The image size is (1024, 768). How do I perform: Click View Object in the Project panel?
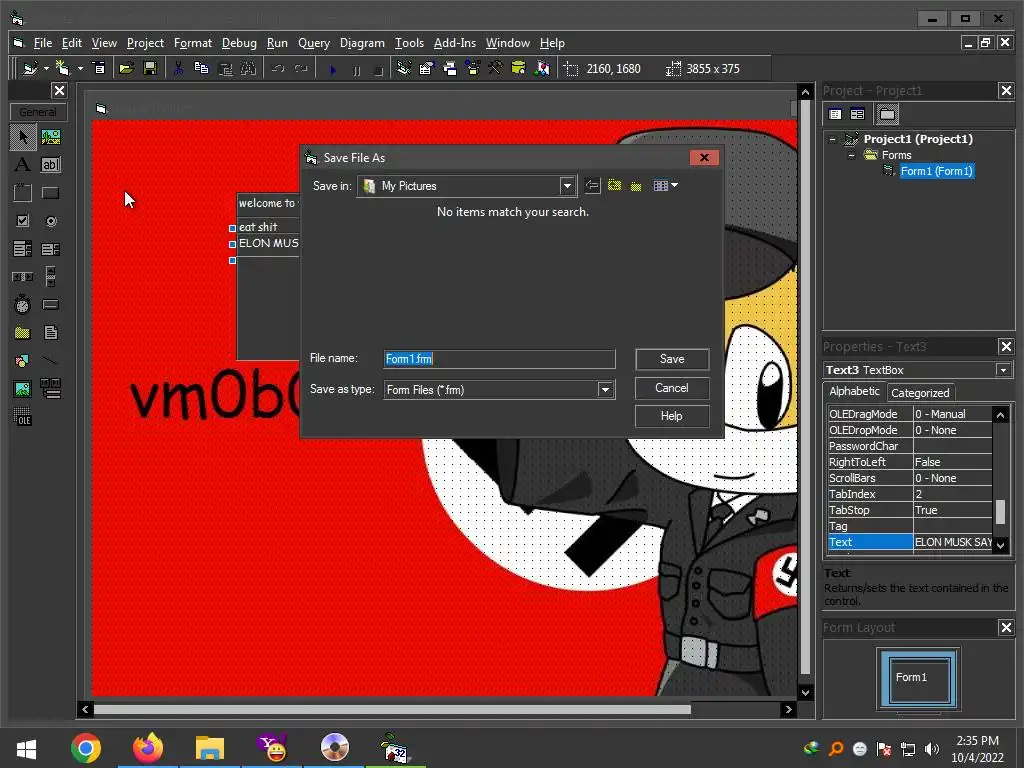tap(857, 114)
